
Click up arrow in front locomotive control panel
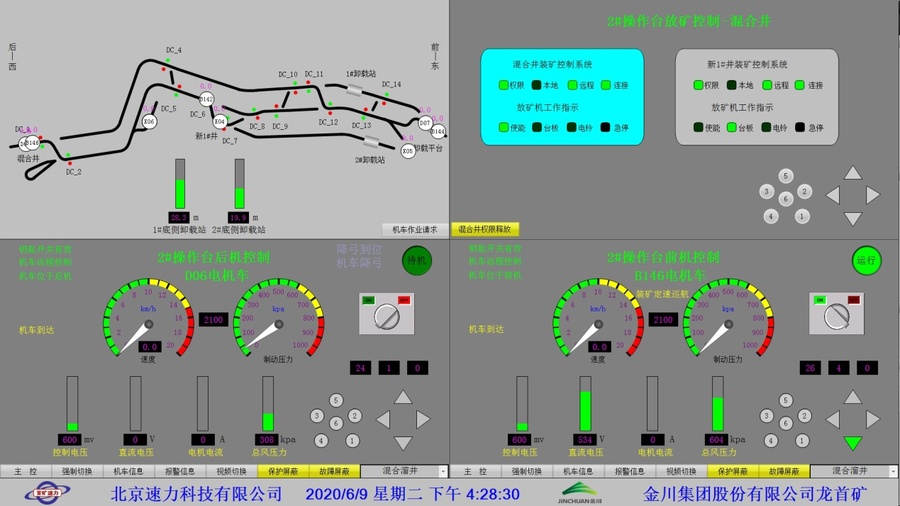click(x=853, y=397)
